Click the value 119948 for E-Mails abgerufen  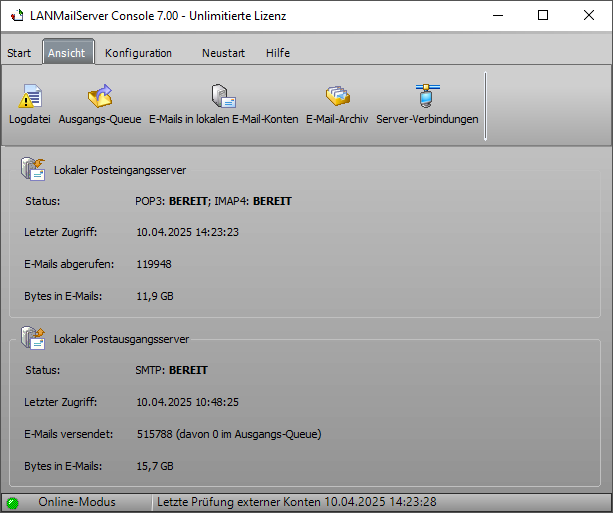pyautogui.click(x=154, y=264)
